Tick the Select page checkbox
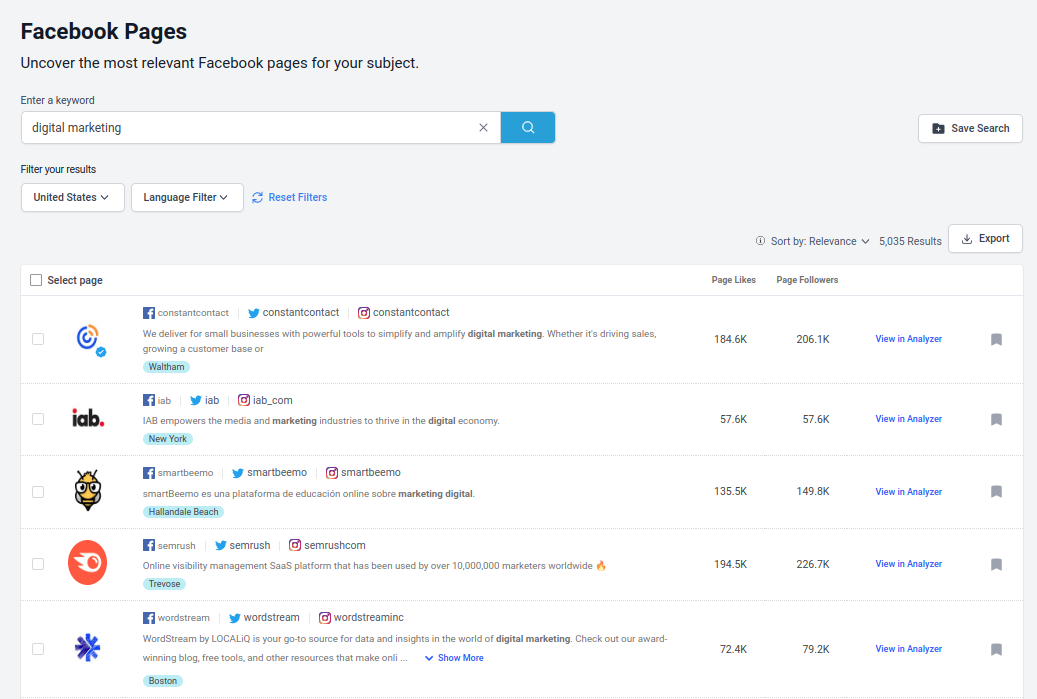Viewport: 1037px width, 699px height. (x=37, y=281)
